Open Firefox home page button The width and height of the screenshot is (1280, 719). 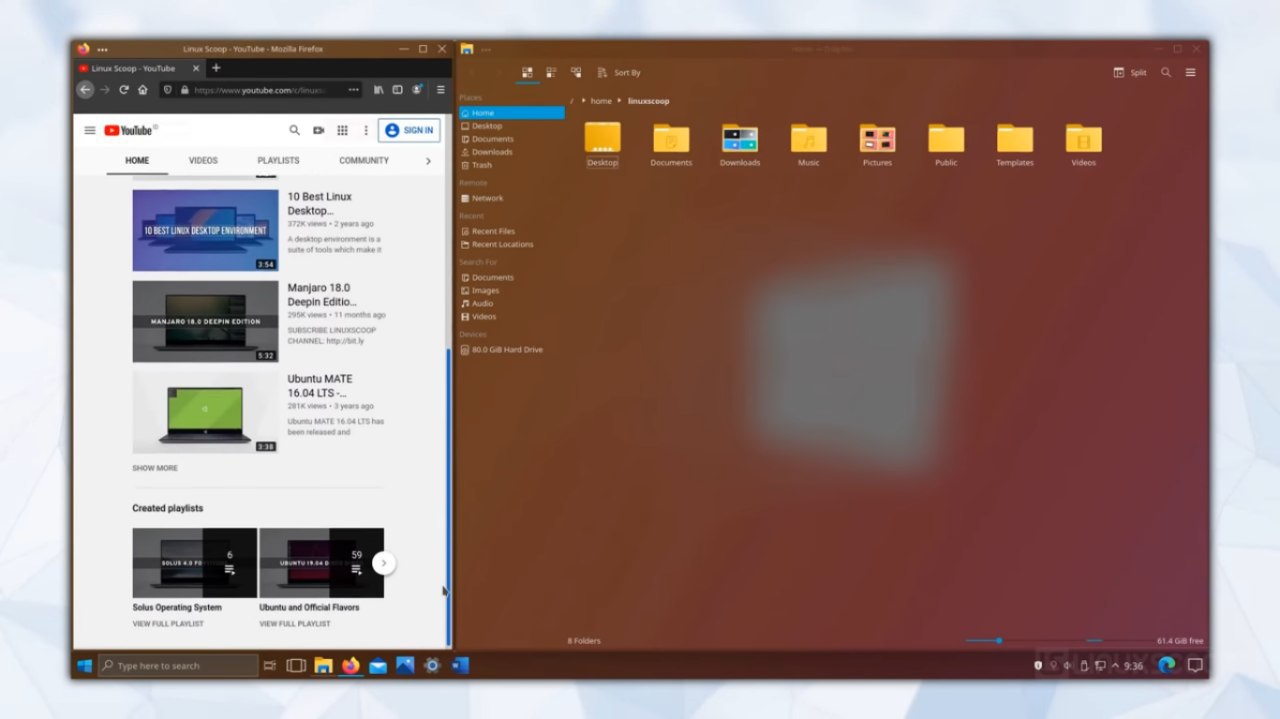143,90
